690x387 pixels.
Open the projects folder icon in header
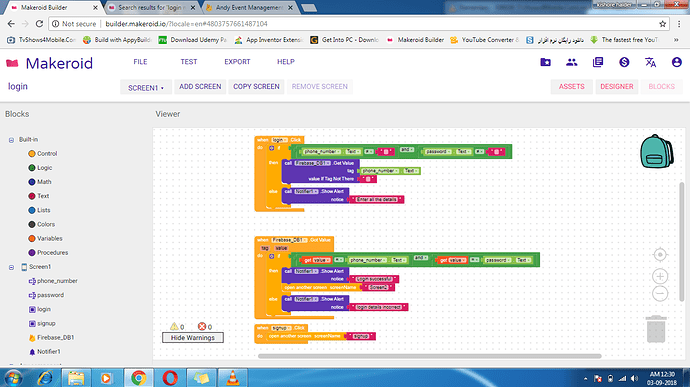[x=545, y=62]
